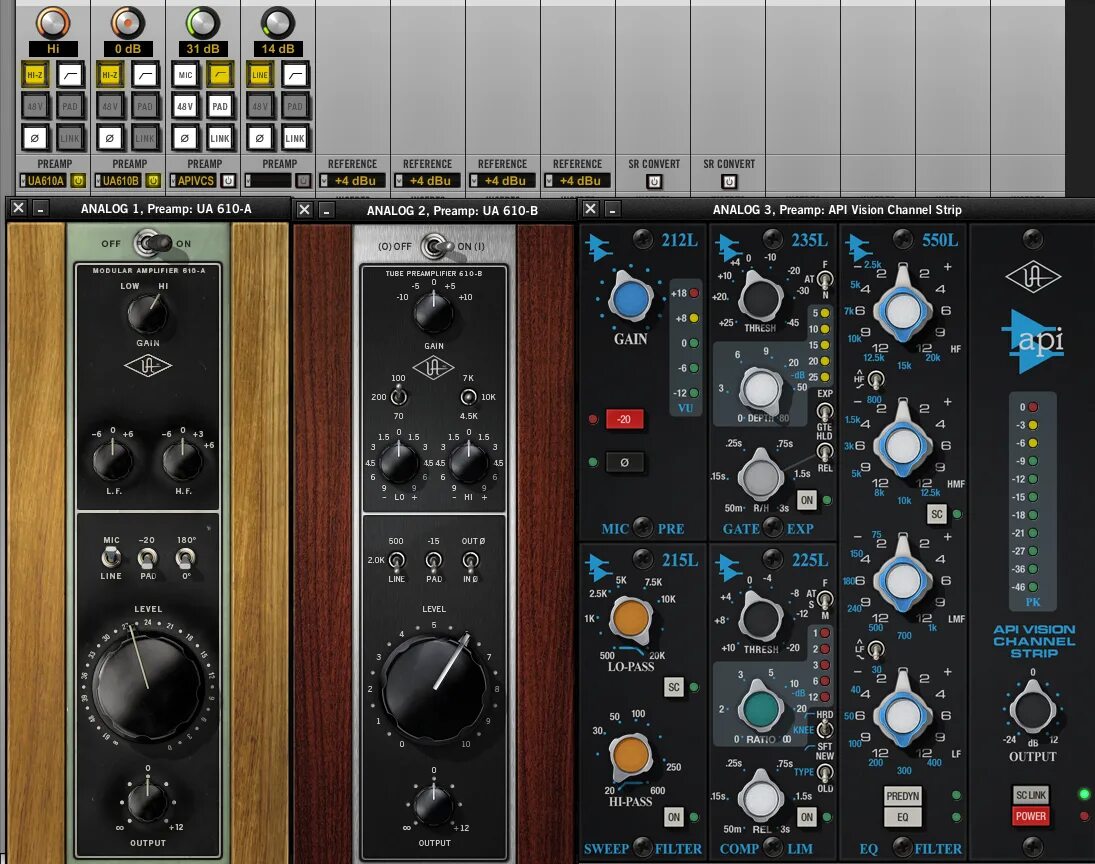Click SC LINK button on API Vision

[x=1031, y=795]
